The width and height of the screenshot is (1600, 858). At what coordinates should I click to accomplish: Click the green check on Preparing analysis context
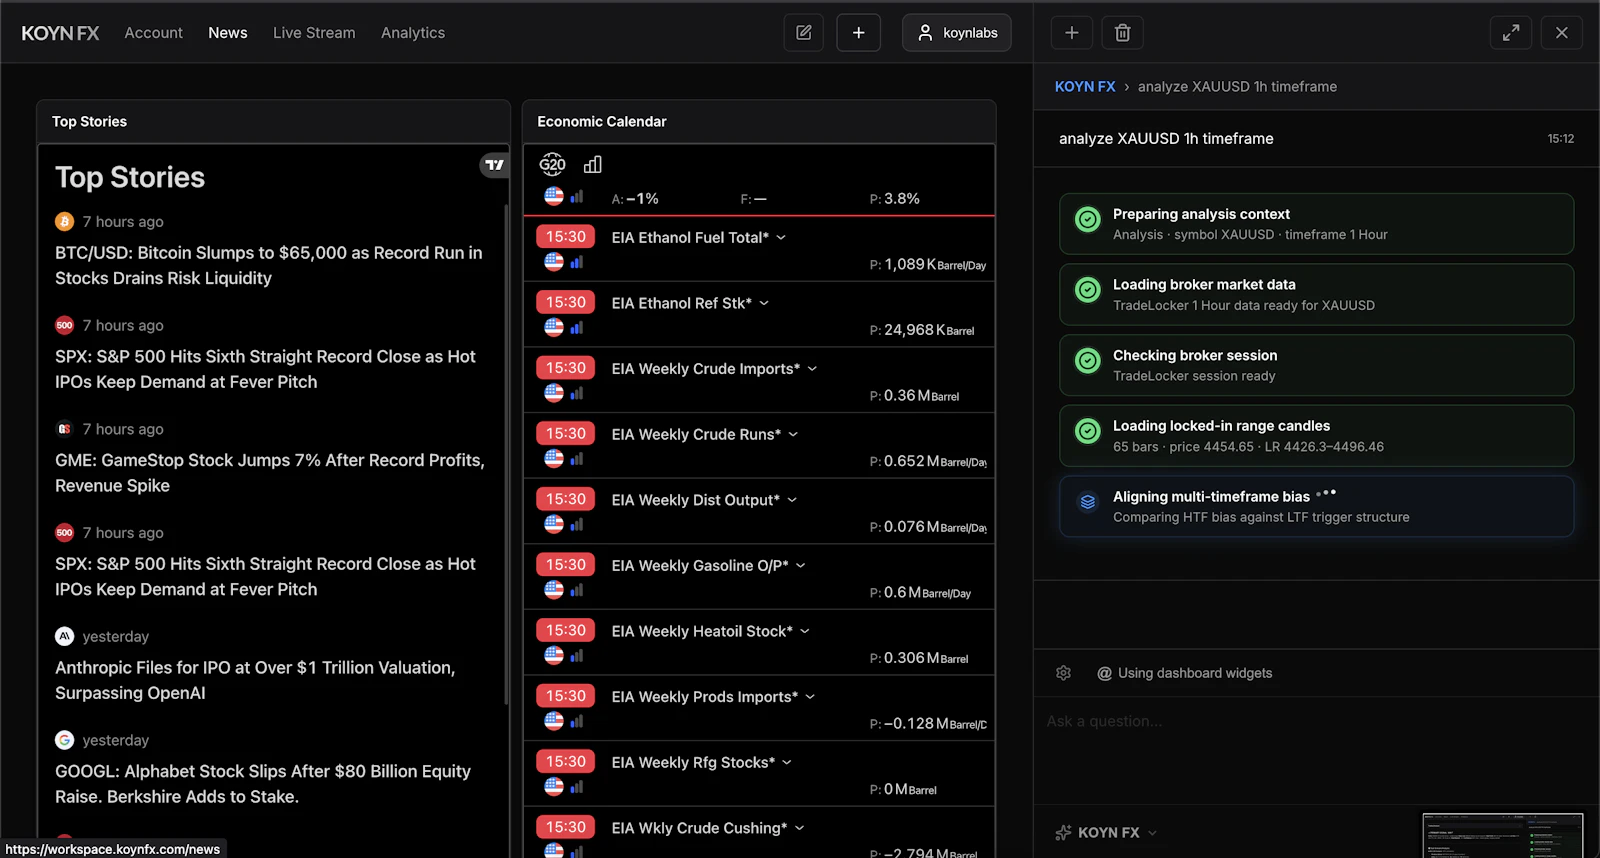tap(1088, 220)
